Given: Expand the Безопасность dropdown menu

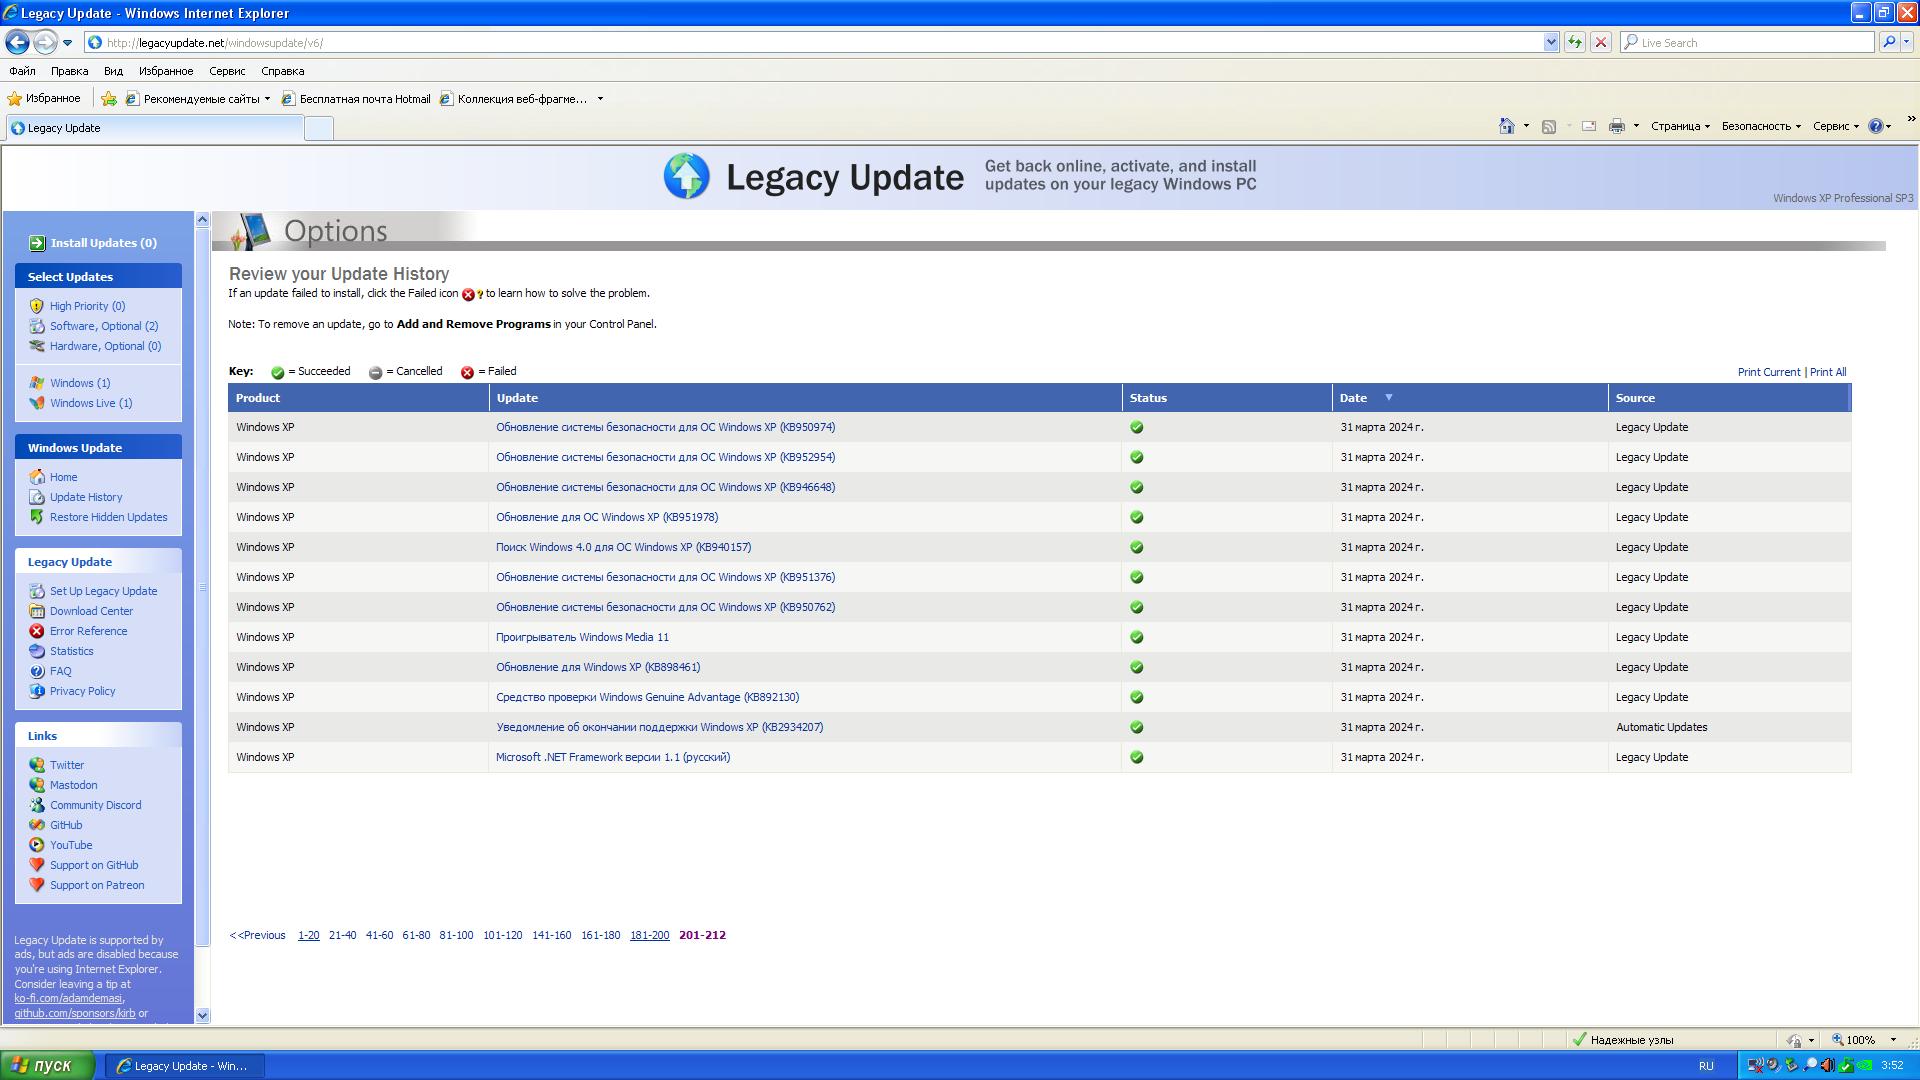Looking at the screenshot, I should (x=1760, y=126).
